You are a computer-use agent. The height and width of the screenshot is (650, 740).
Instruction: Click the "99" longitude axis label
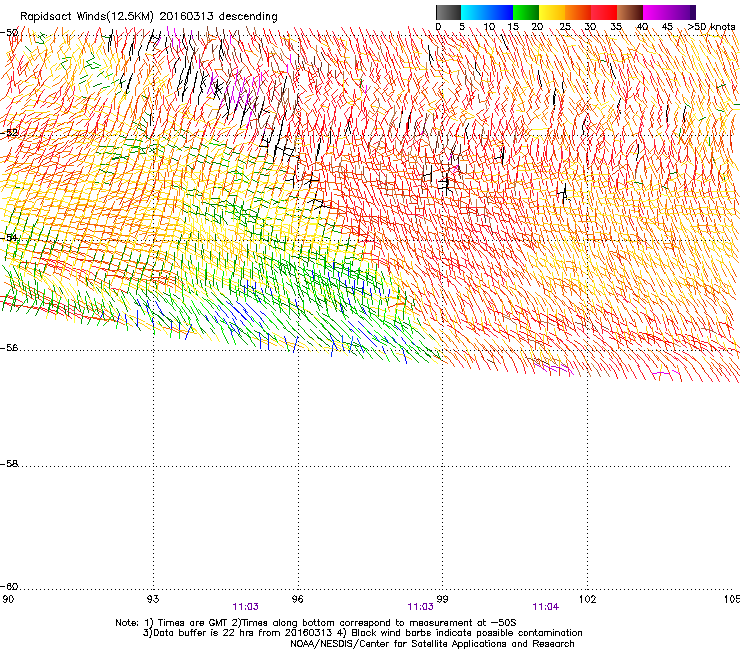point(442,599)
